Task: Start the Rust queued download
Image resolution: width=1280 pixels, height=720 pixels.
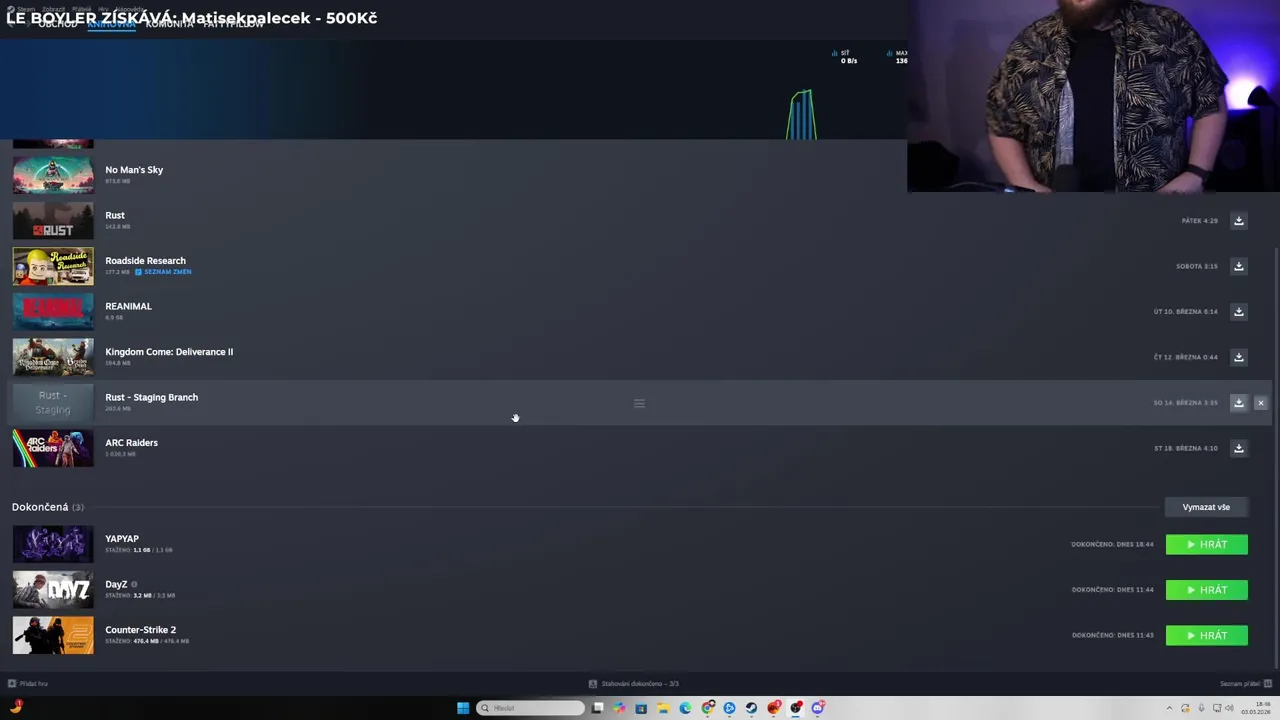Action: (x=1238, y=221)
